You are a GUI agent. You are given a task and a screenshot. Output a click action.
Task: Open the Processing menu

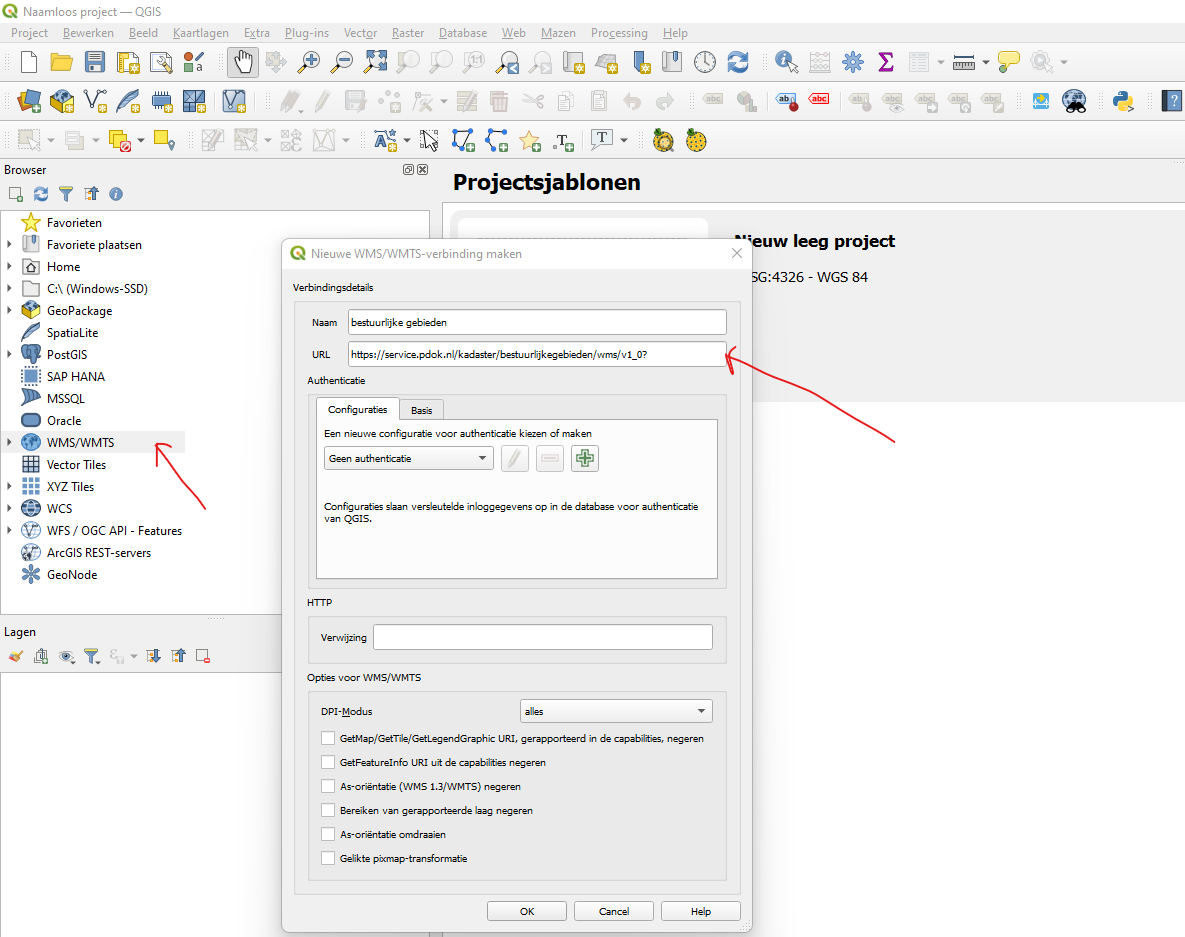pos(619,32)
